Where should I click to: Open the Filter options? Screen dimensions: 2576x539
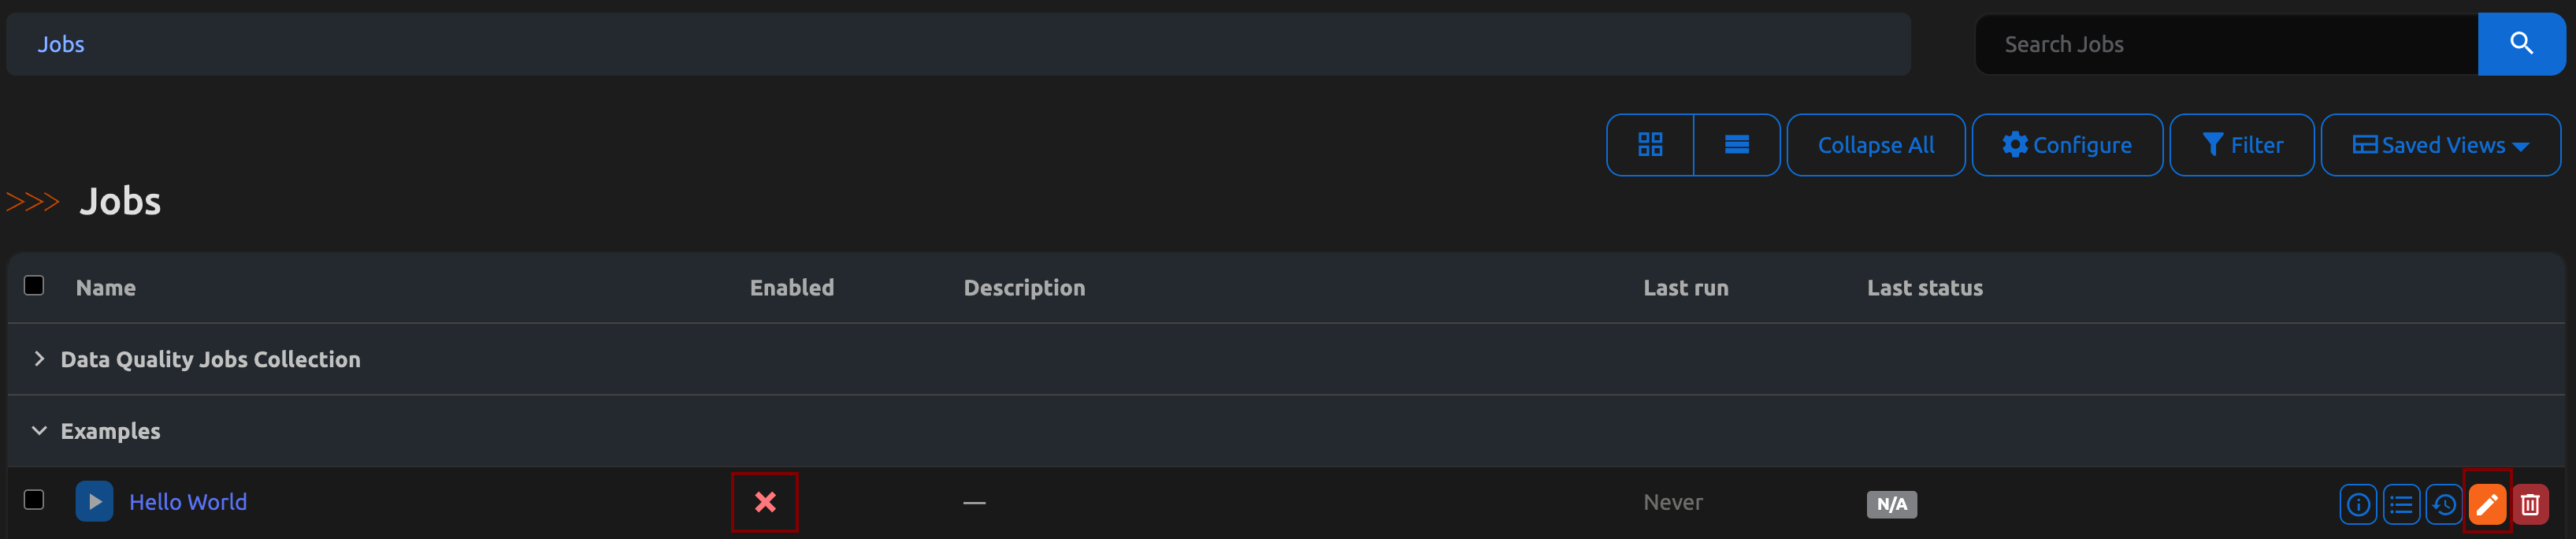coord(2241,145)
